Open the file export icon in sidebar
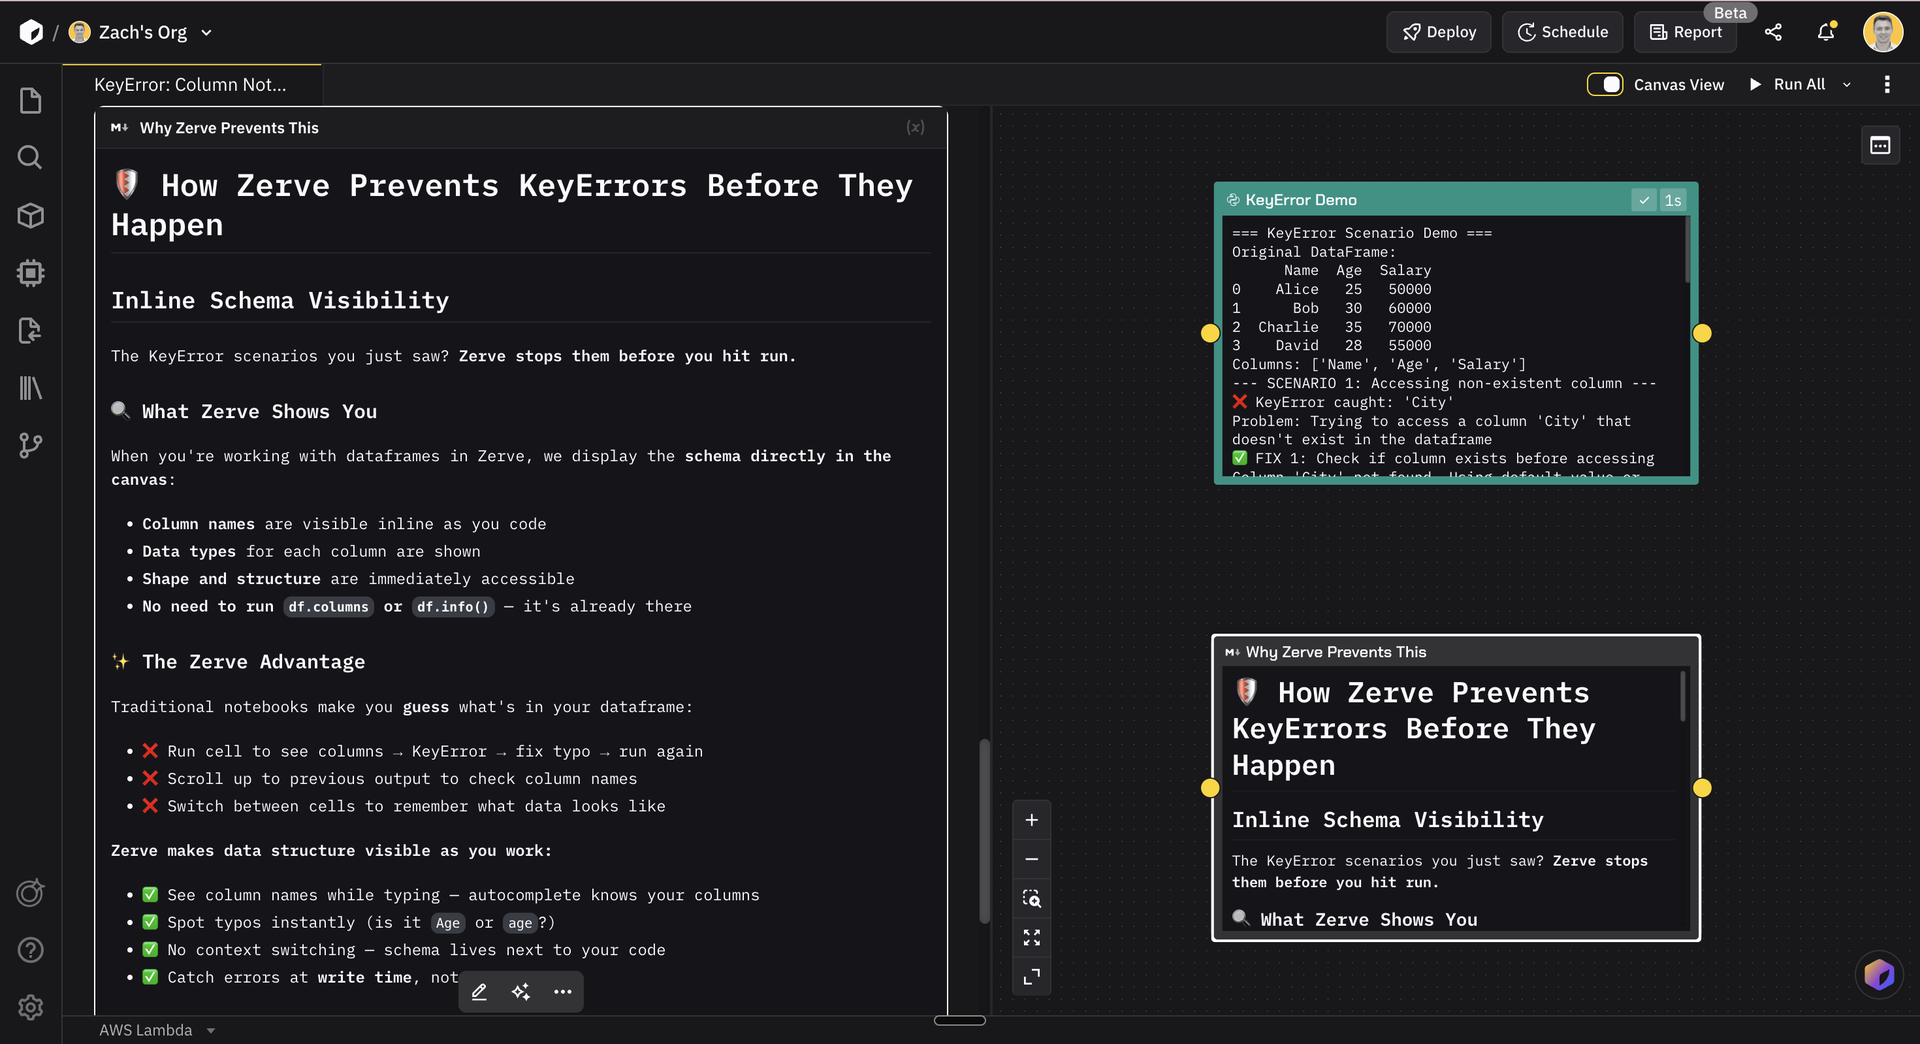Screen dimensions: 1920x1044 click(31, 330)
